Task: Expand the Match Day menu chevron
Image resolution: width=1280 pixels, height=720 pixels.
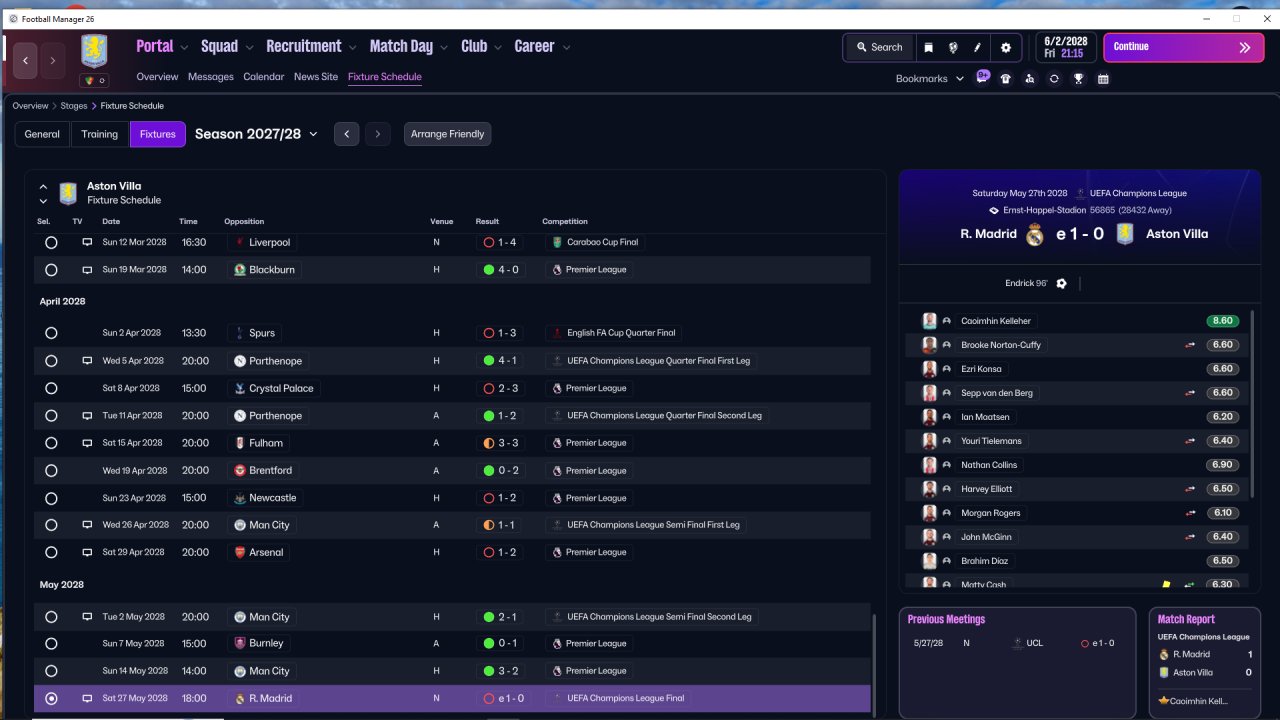Action: [444, 47]
